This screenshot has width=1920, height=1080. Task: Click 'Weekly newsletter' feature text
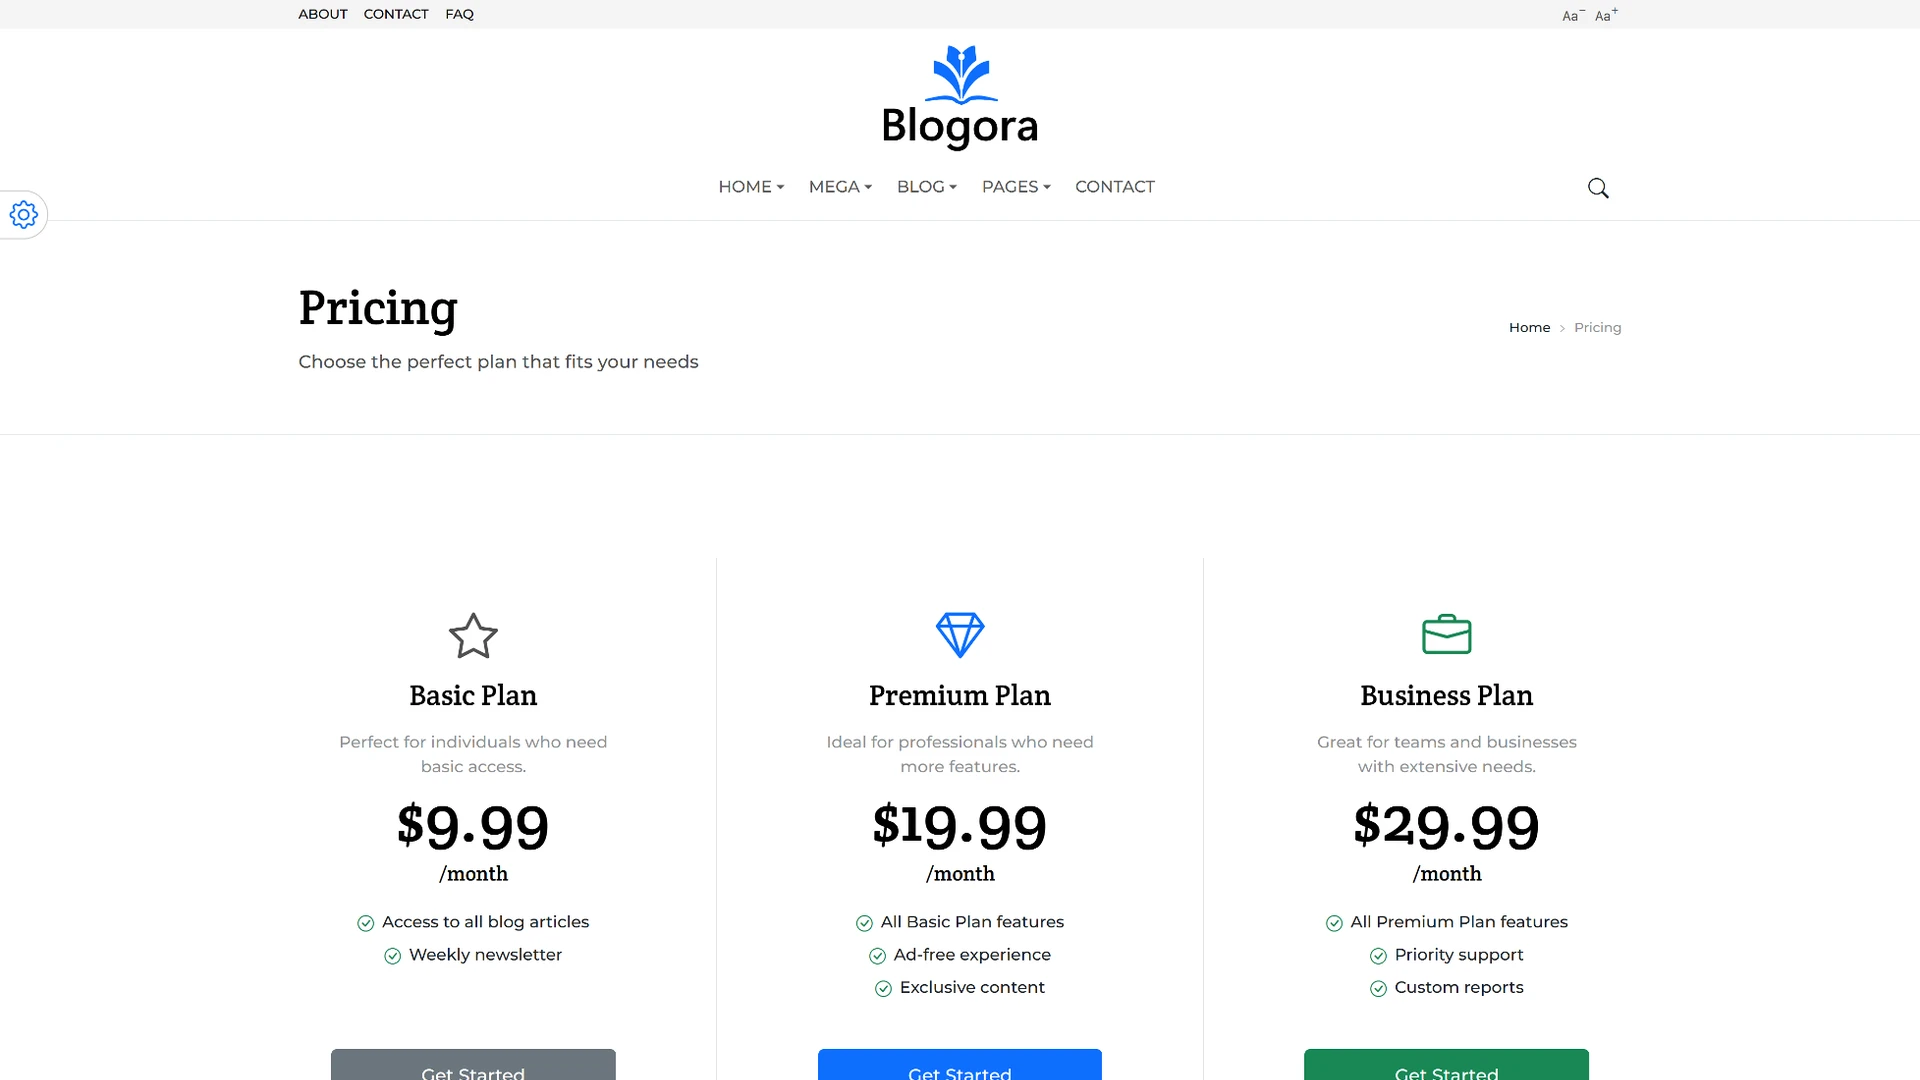tap(485, 955)
